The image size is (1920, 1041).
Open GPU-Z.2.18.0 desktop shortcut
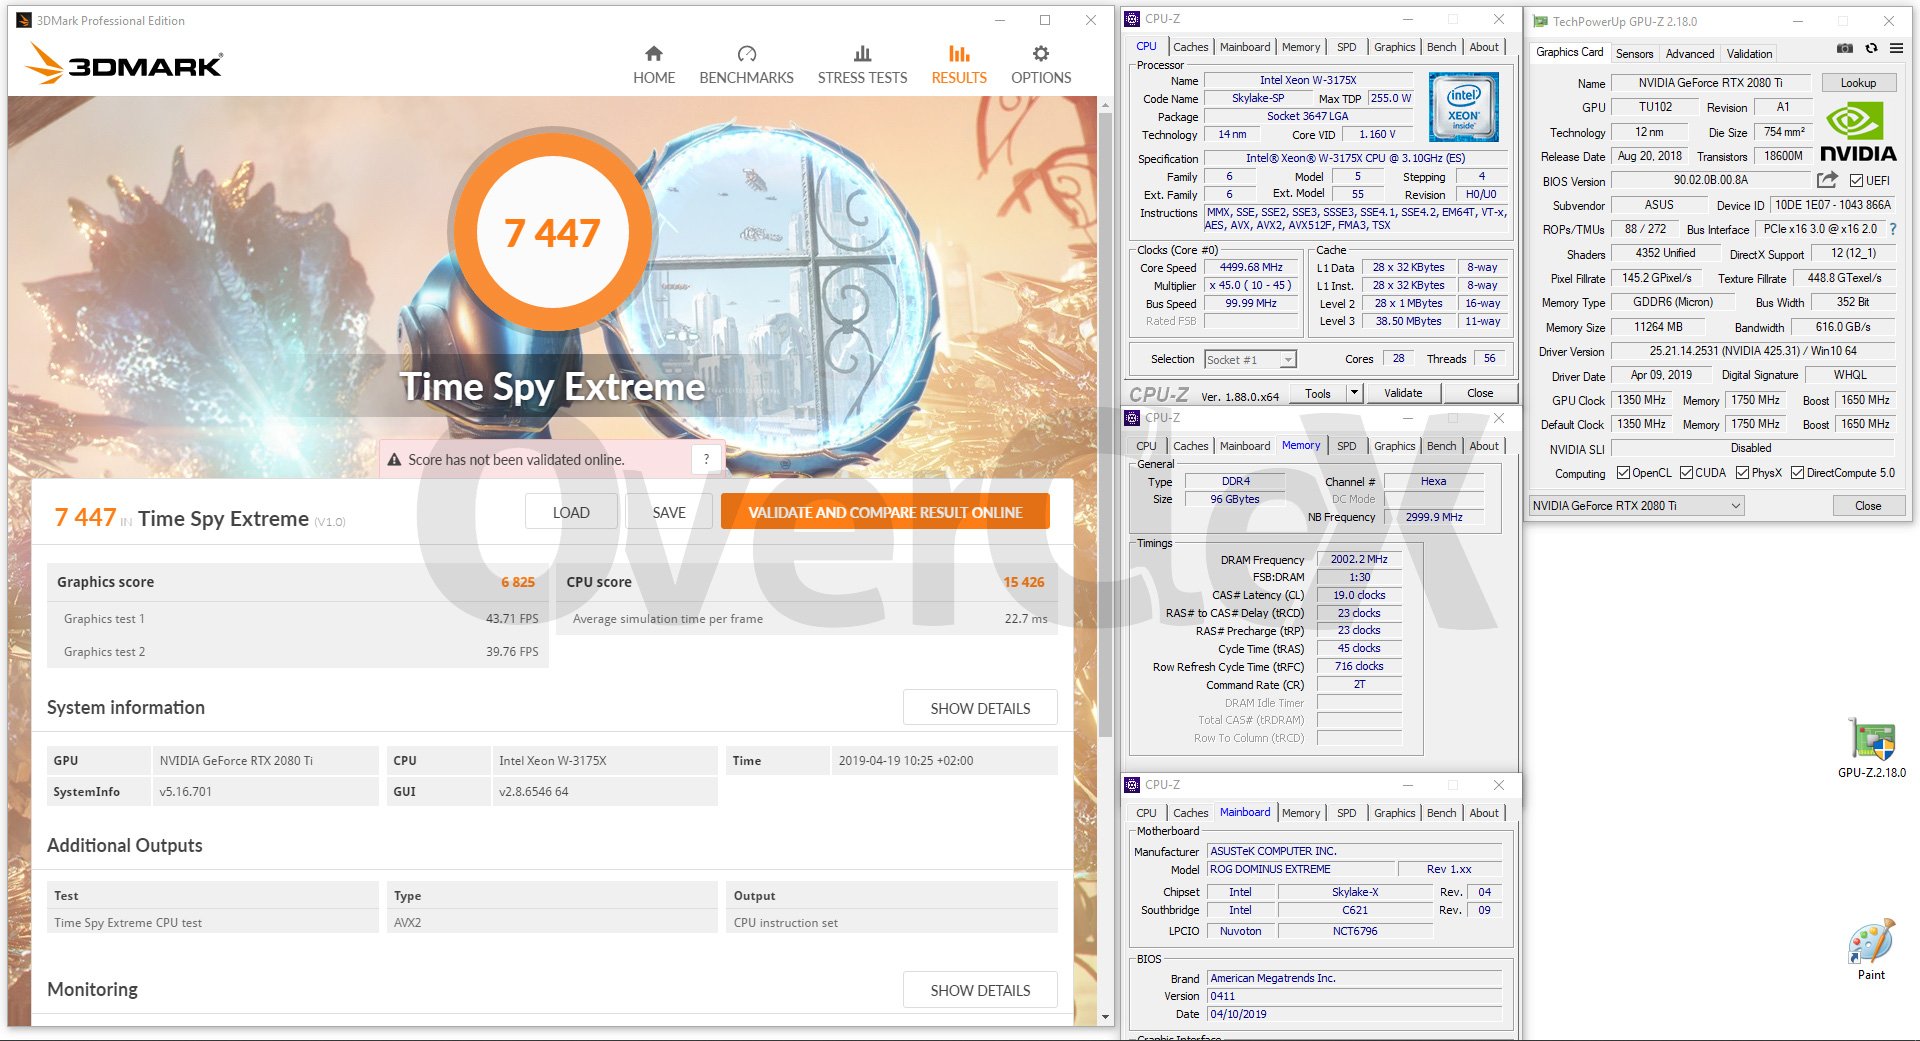click(1871, 749)
